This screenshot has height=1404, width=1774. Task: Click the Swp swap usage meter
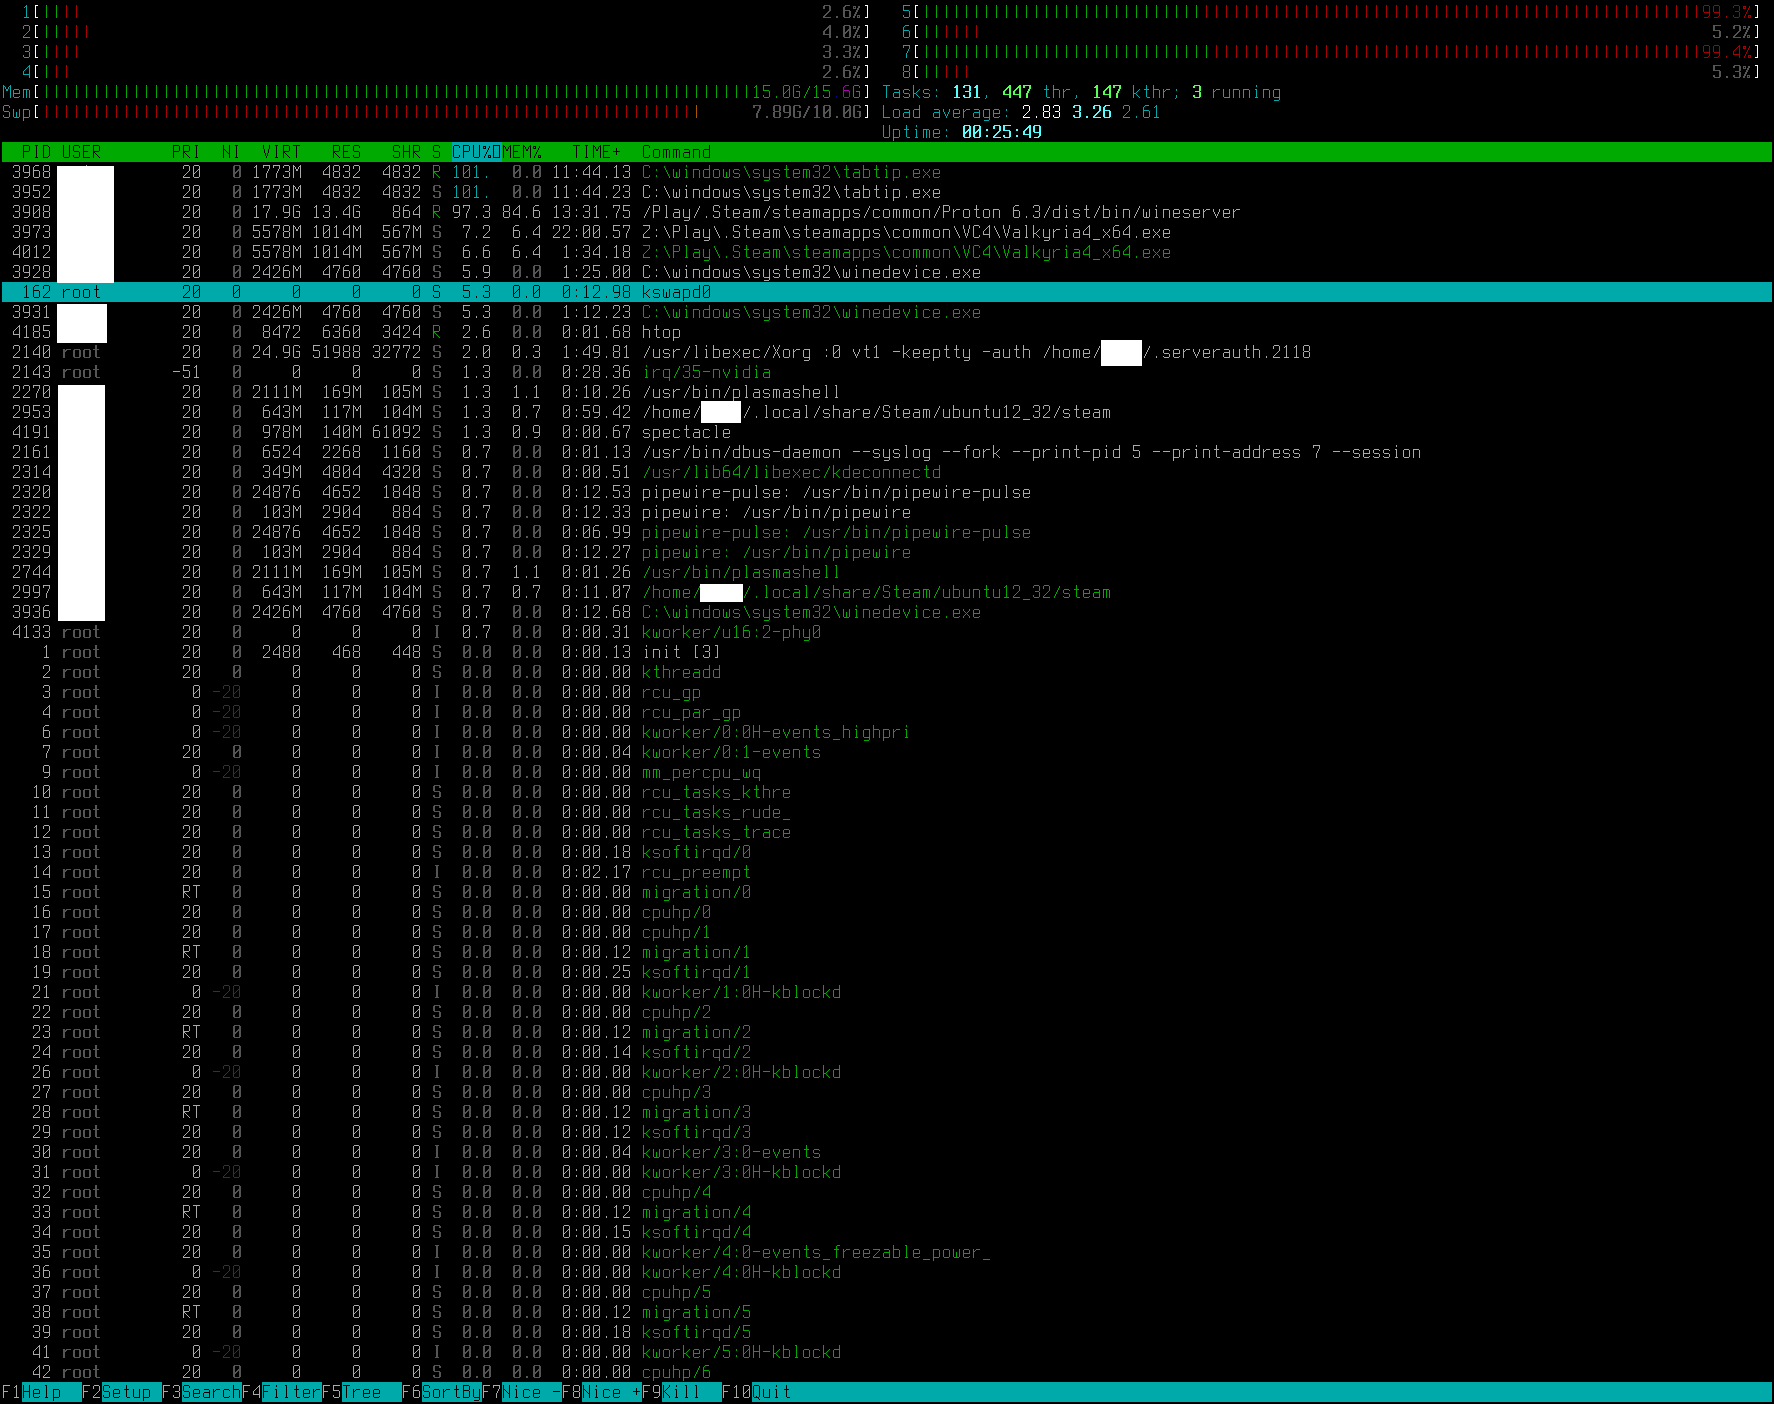tap(436, 112)
